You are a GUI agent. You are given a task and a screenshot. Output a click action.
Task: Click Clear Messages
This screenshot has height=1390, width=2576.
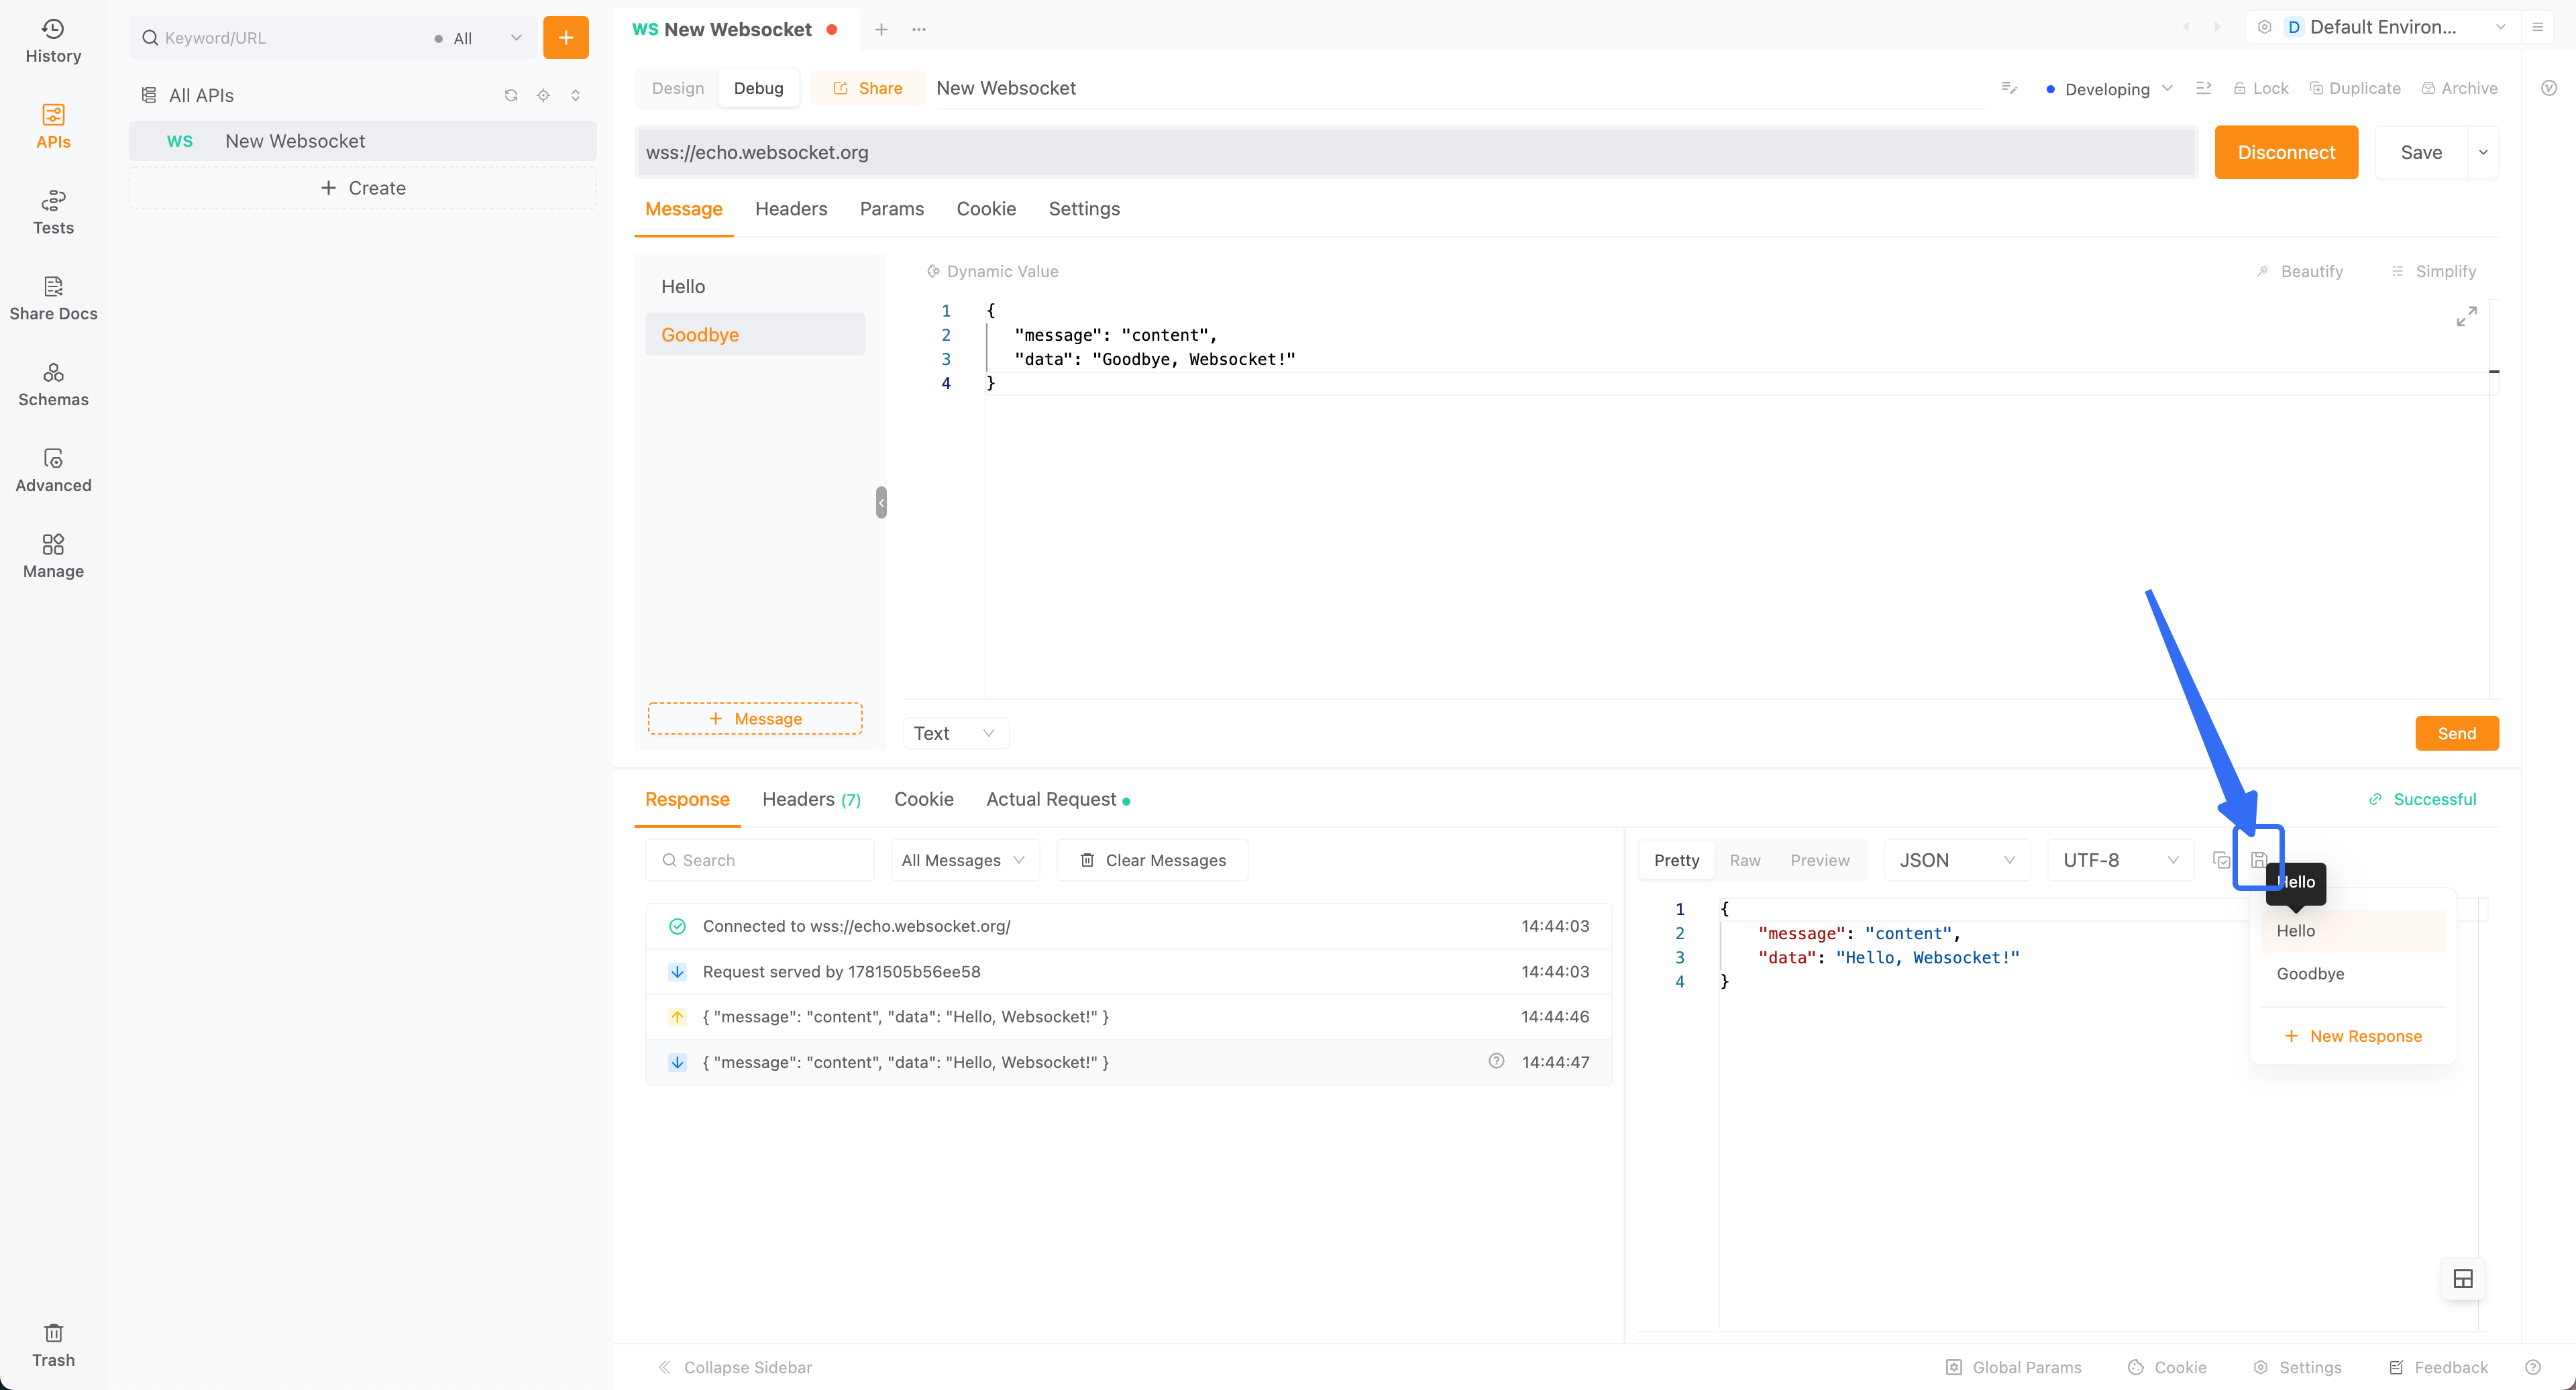[1152, 860]
